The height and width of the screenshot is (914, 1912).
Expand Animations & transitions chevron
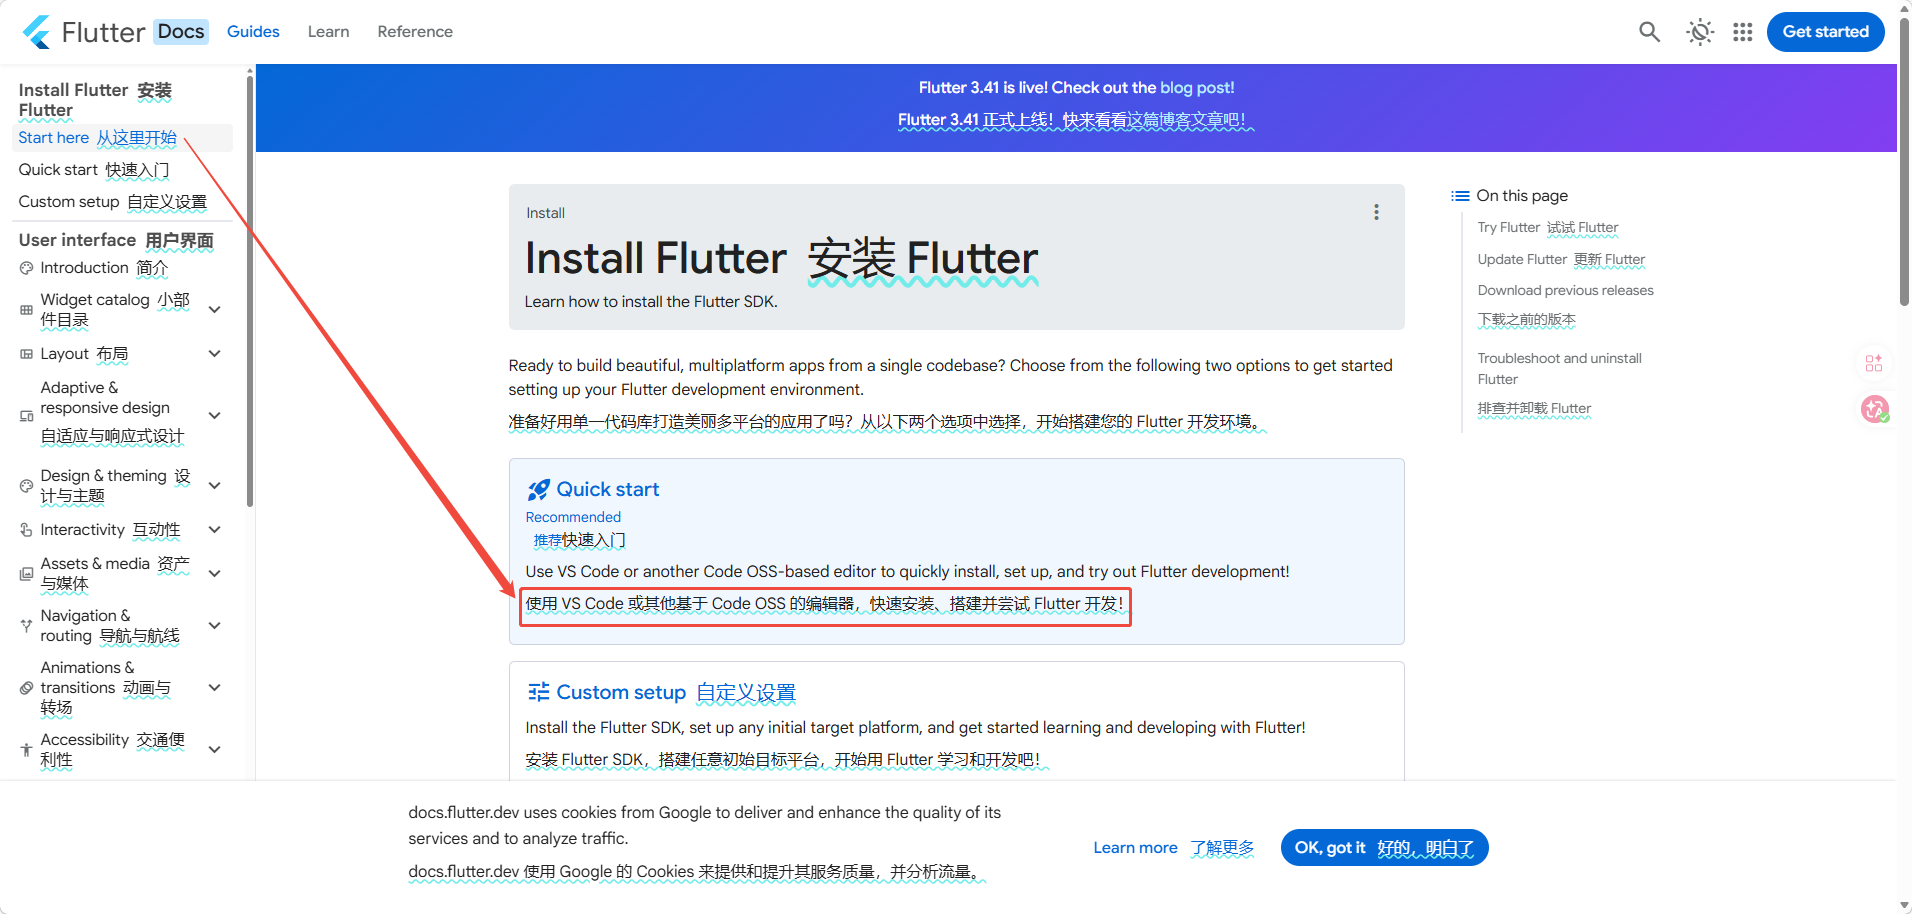[214, 688]
